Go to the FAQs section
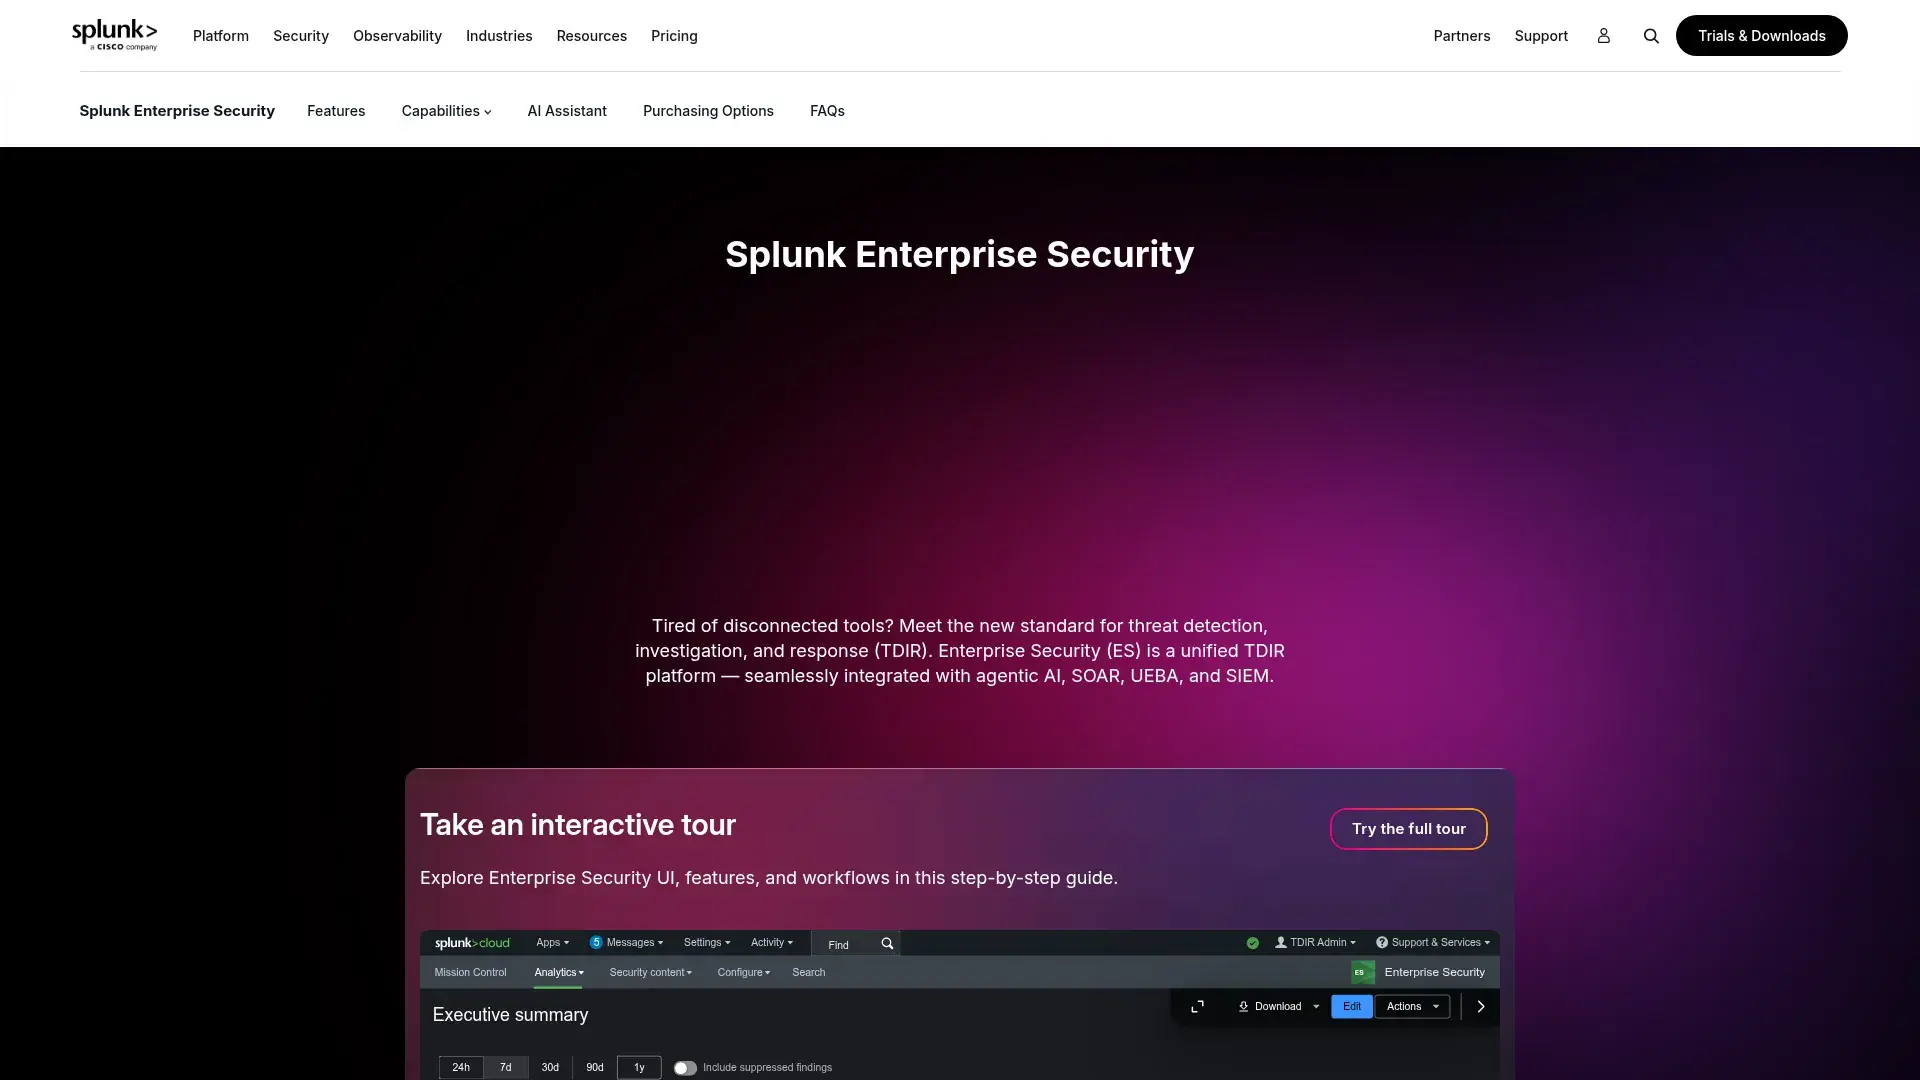The height and width of the screenshot is (1080, 1920). pos(827,111)
